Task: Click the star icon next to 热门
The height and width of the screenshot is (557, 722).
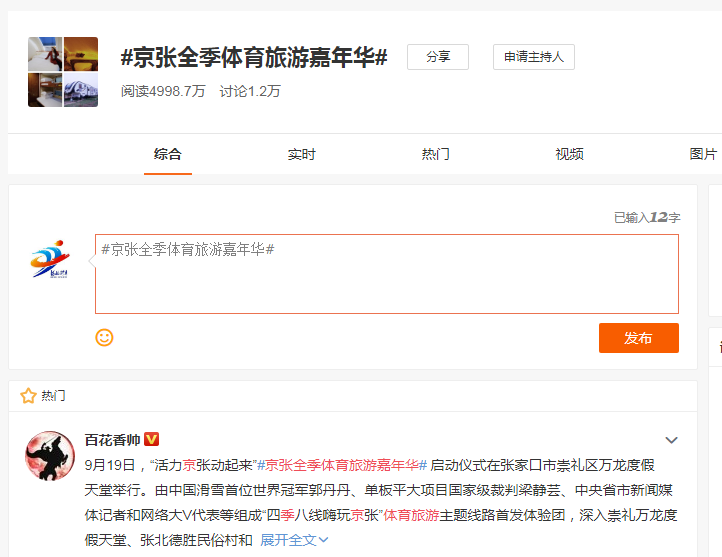Action: [x=28, y=396]
